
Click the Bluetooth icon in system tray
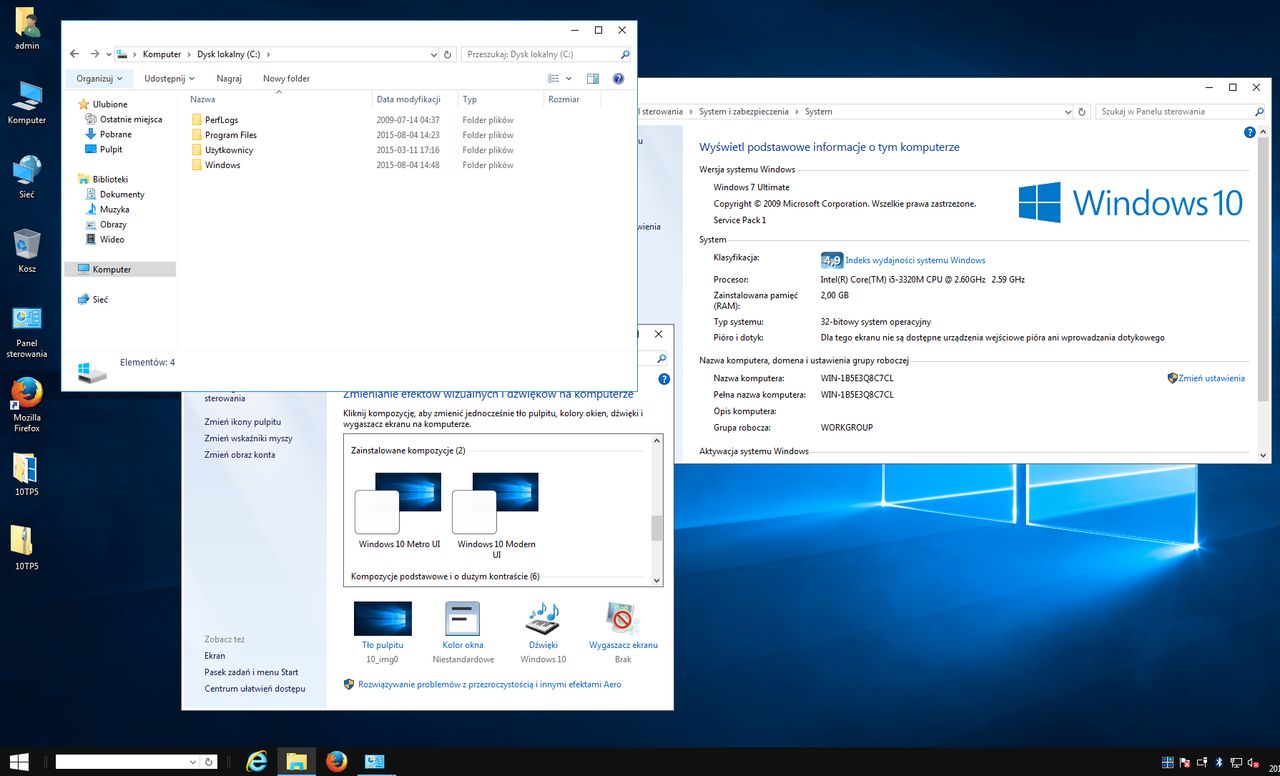click(x=1218, y=762)
